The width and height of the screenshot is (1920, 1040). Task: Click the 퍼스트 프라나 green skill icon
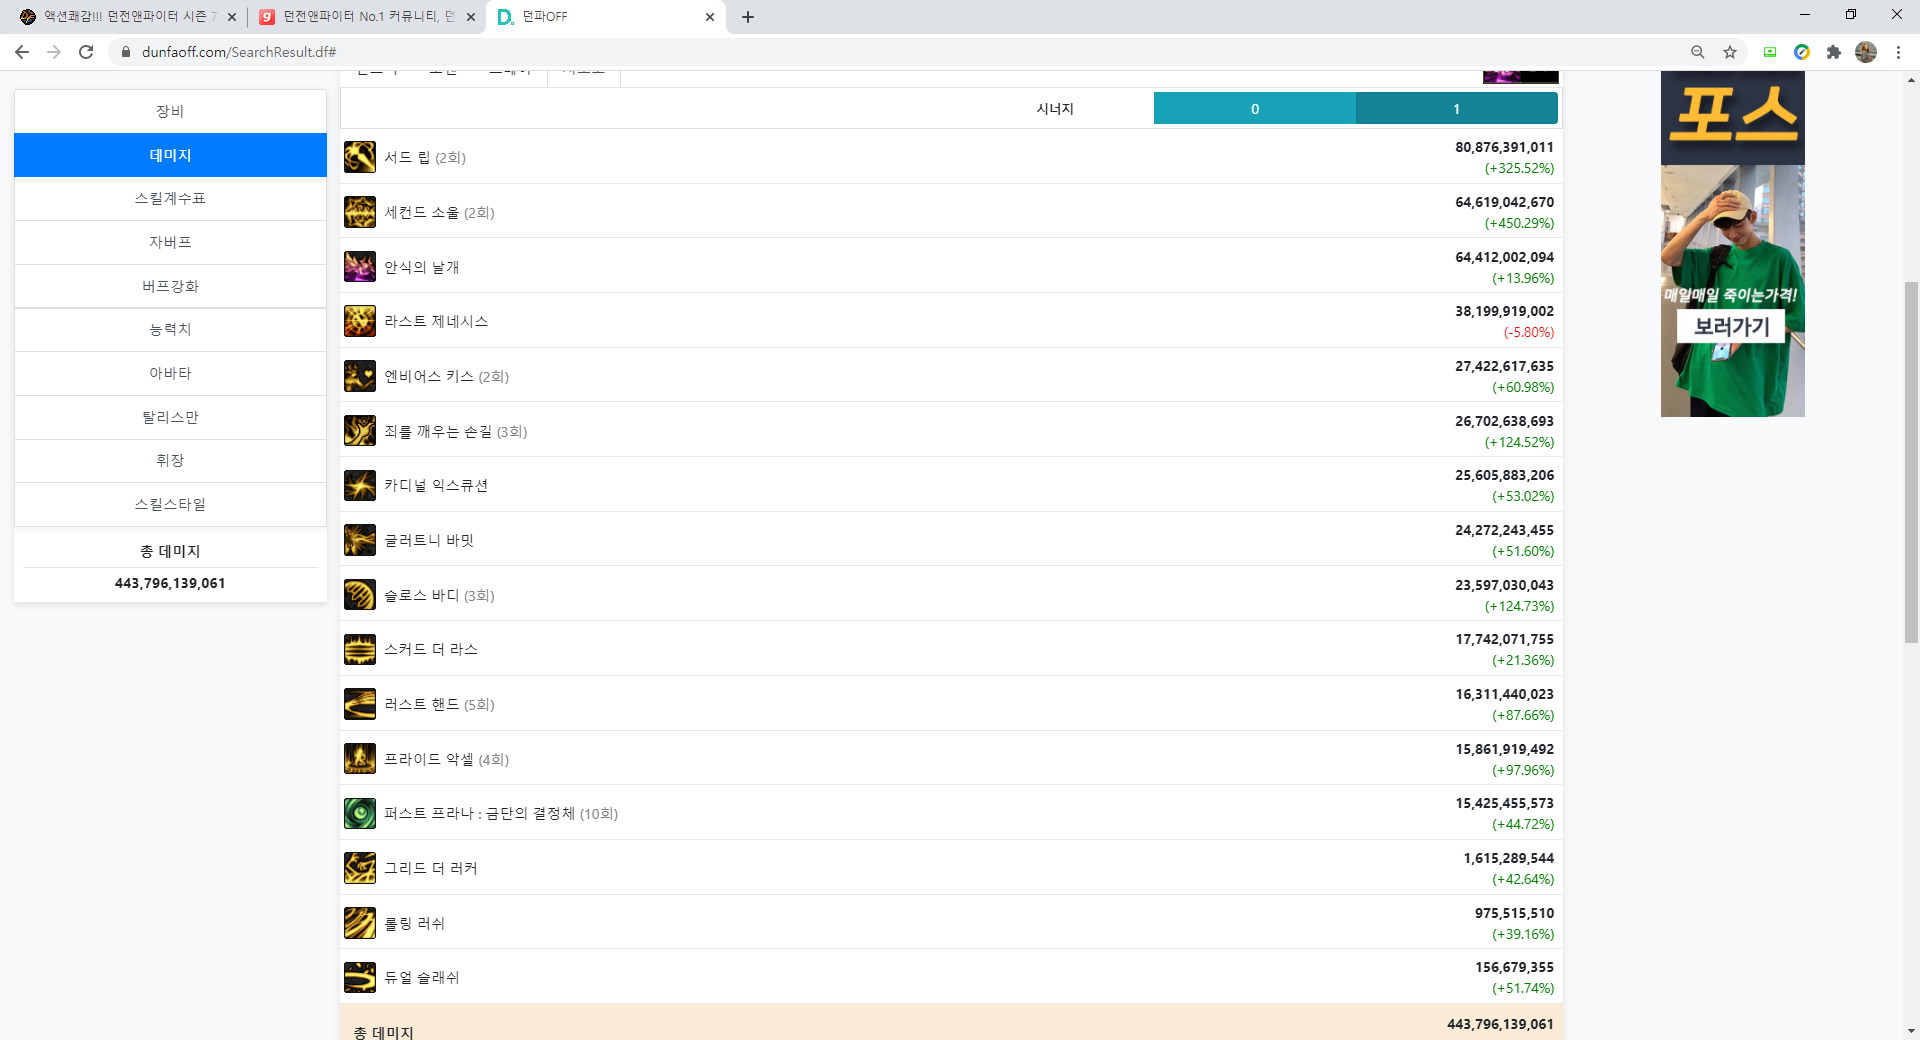[x=359, y=814]
